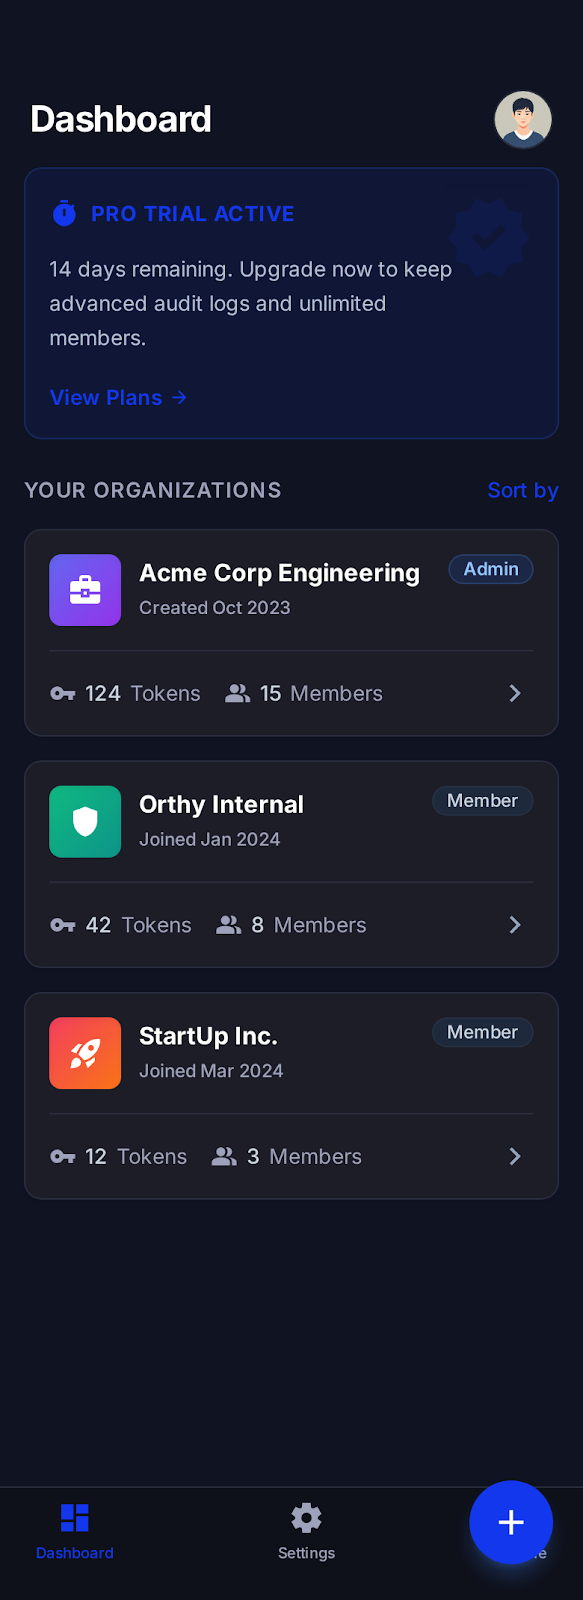Click the key icon showing 42 Tokens

[x=62, y=925]
